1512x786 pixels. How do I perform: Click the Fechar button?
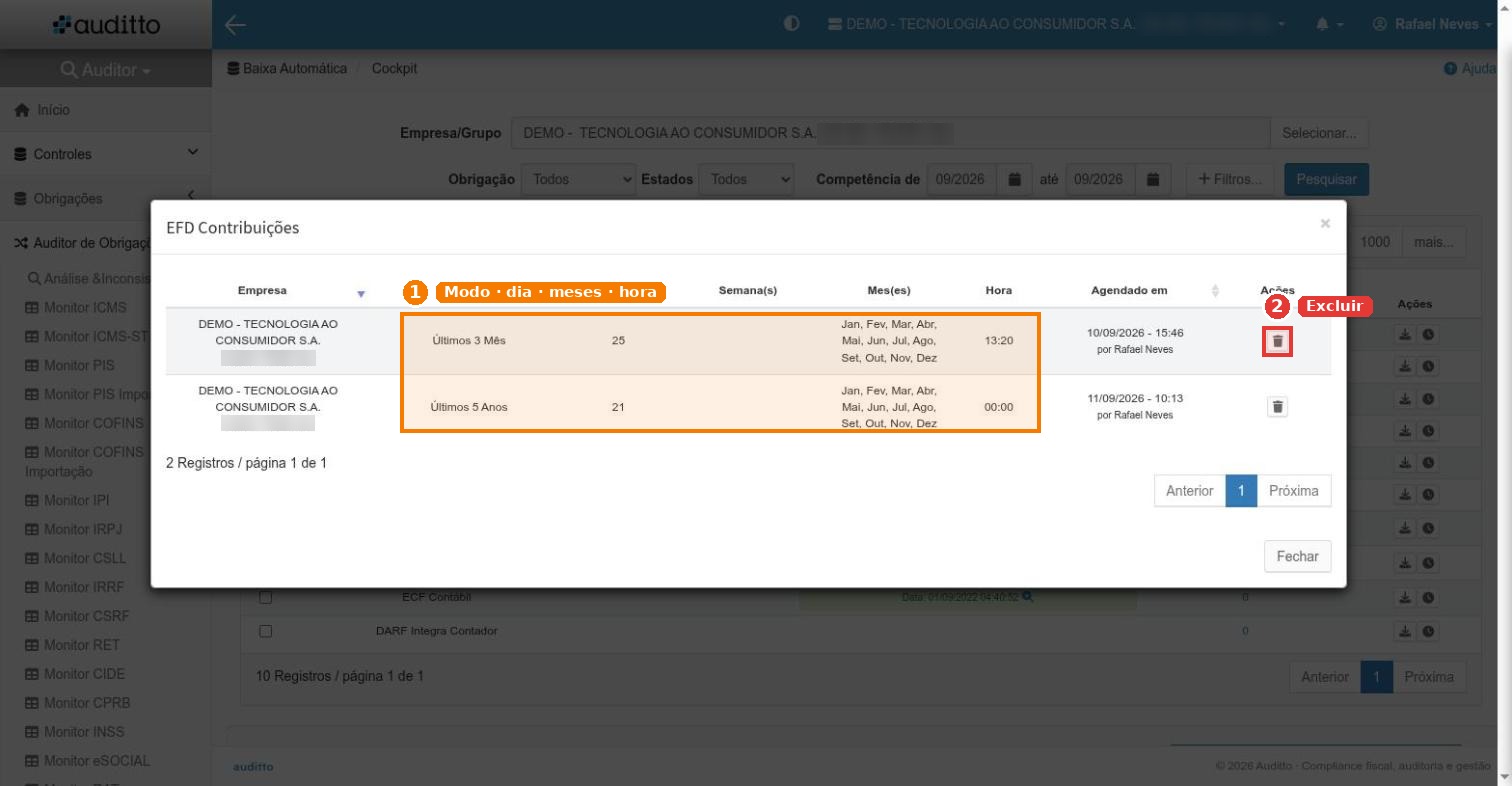[1297, 556]
